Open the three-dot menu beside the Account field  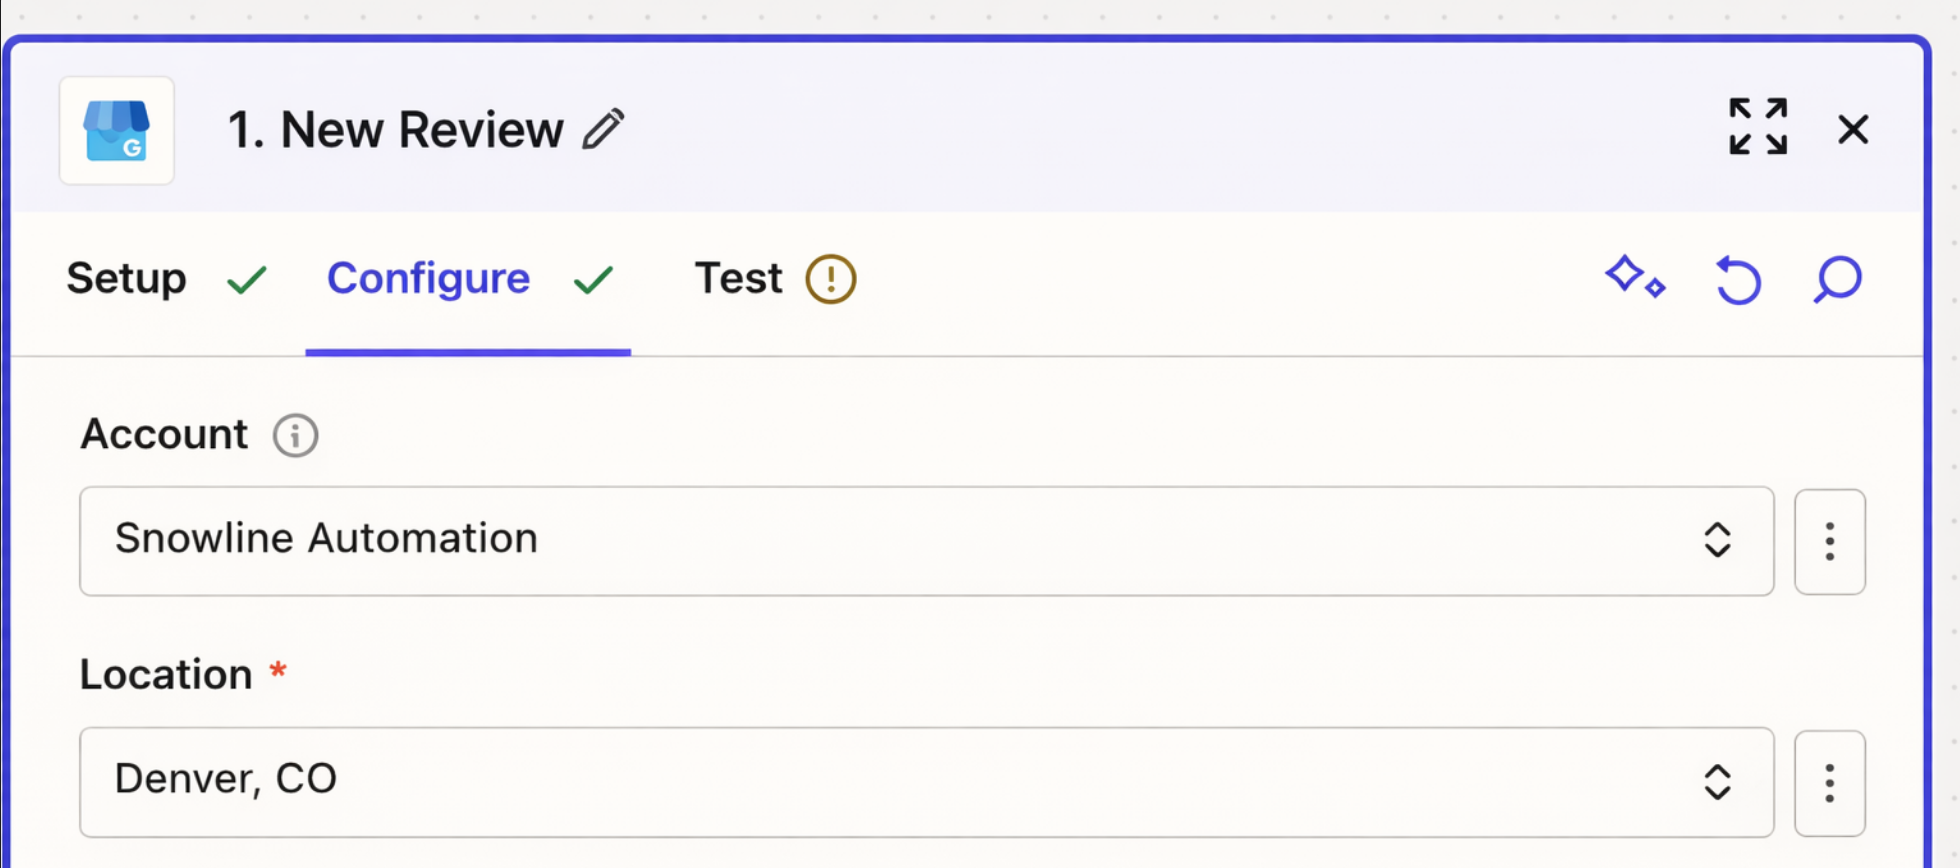click(x=1830, y=541)
